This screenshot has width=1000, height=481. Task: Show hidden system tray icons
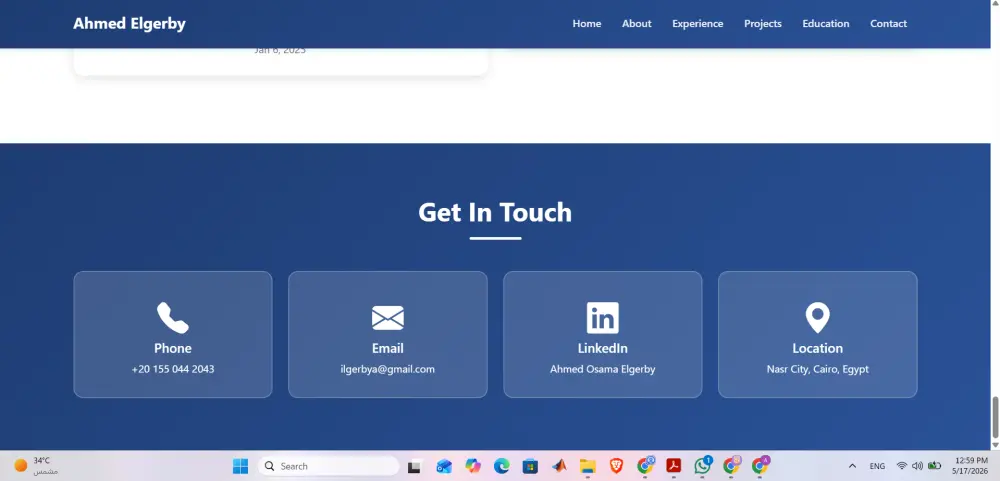[852, 466]
